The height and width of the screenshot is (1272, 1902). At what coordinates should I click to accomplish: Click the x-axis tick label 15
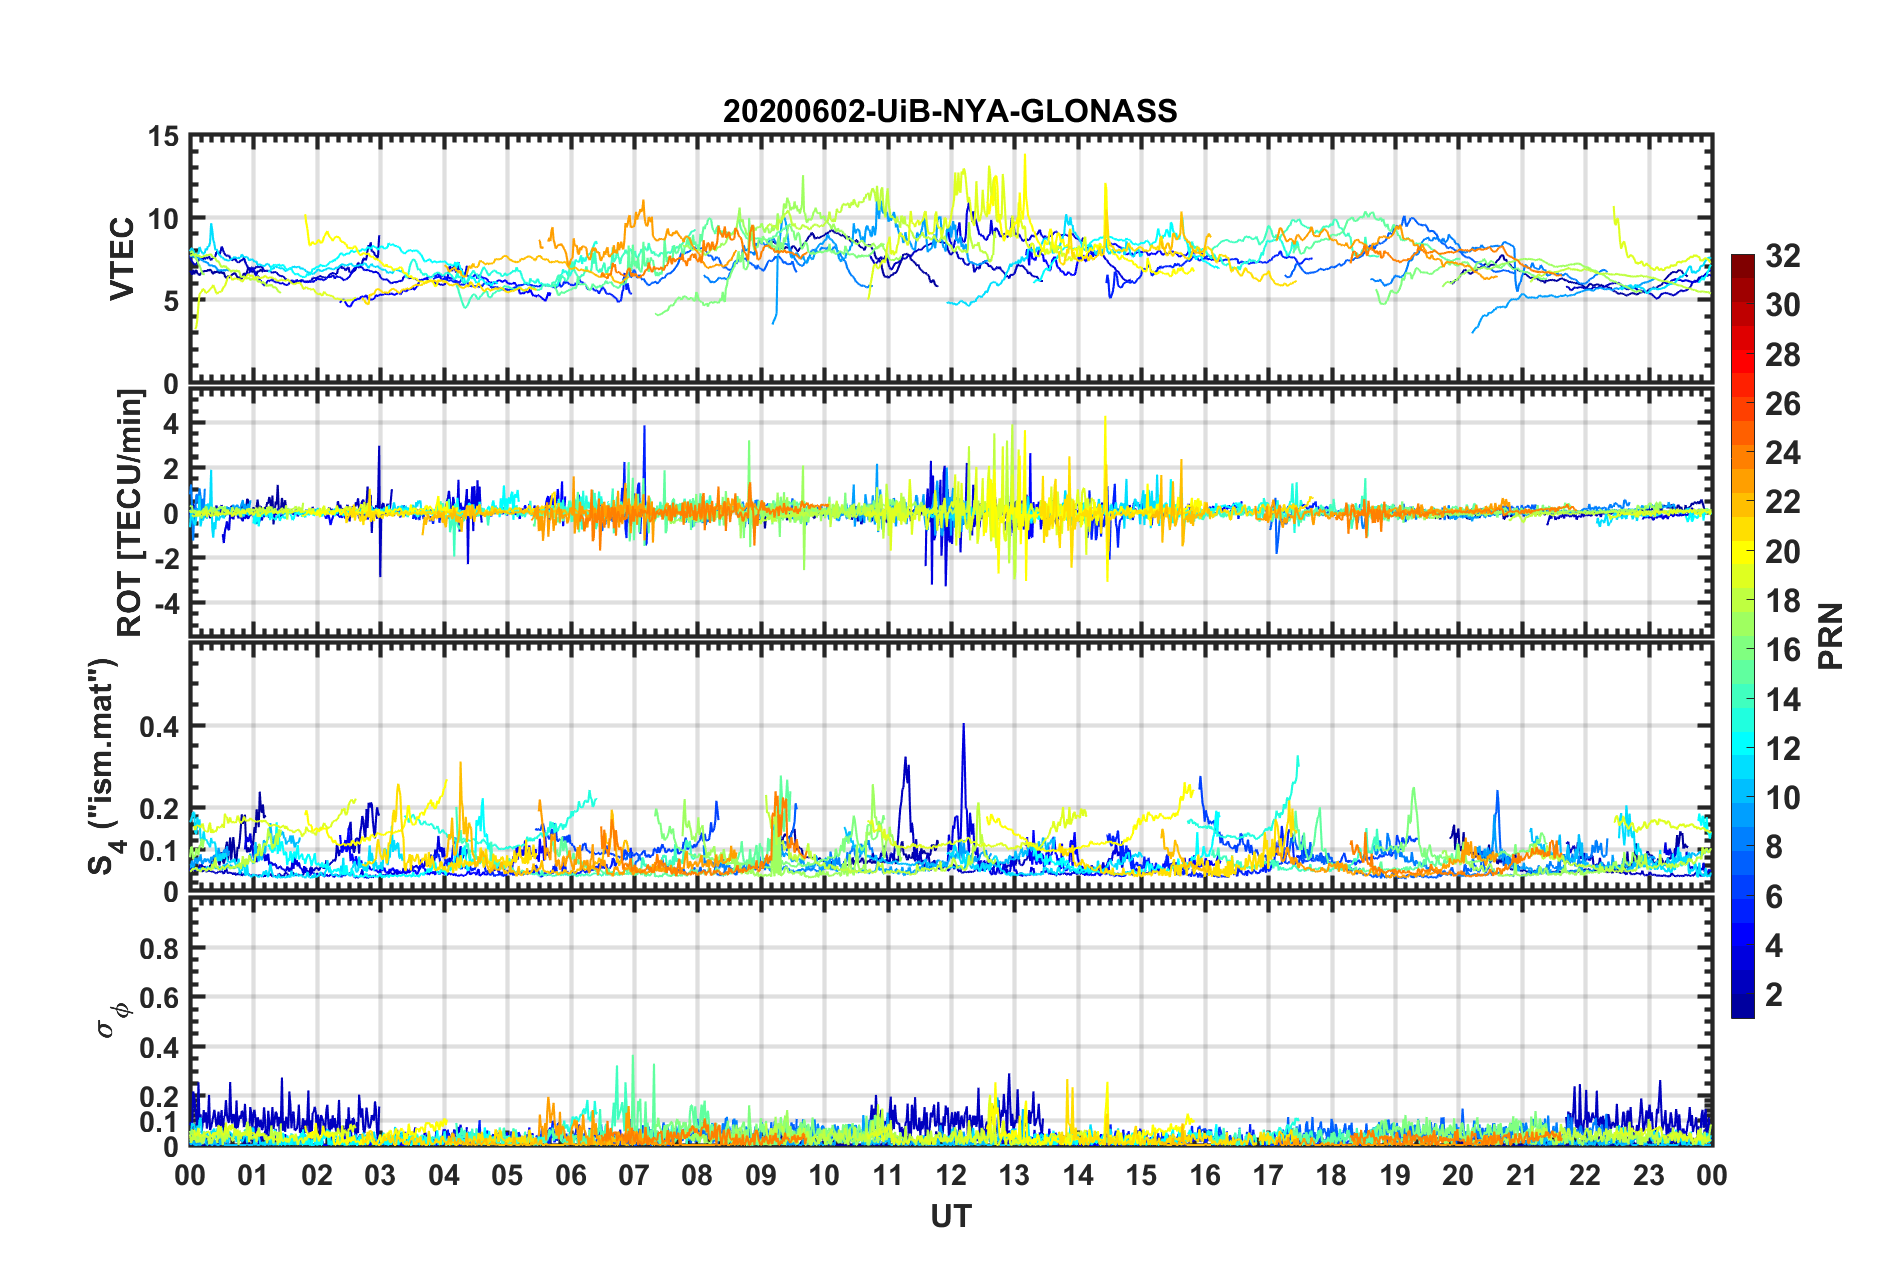click(x=1141, y=1175)
